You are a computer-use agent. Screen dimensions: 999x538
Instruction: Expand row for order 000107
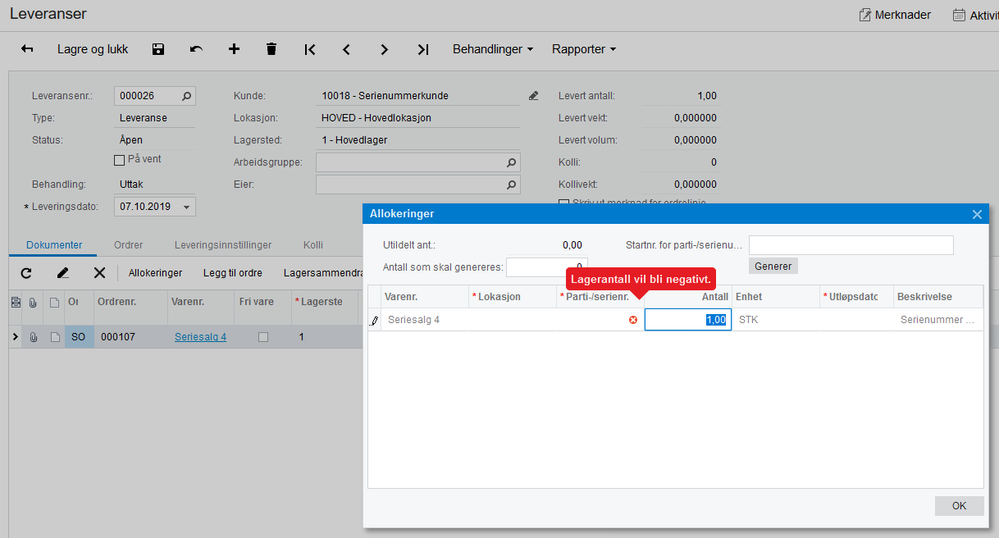15,337
